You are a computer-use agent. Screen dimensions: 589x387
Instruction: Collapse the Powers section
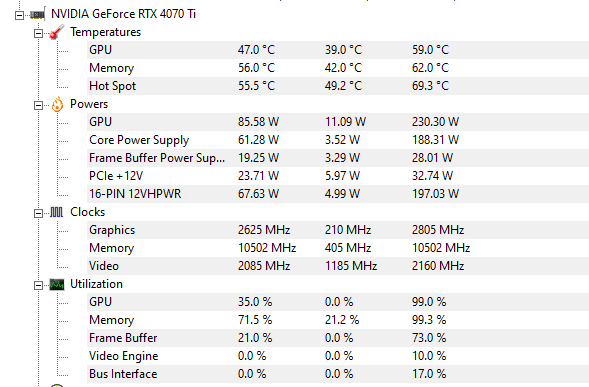(38, 106)
